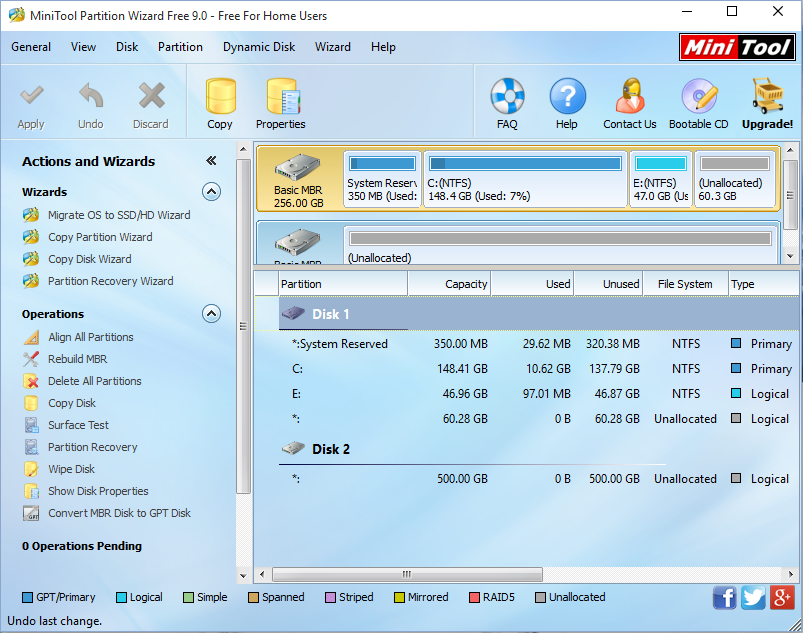This screenshot has width=803, height=633.
Task: Collapse the Actions and Wizards panel
Action: pos(211,161)
